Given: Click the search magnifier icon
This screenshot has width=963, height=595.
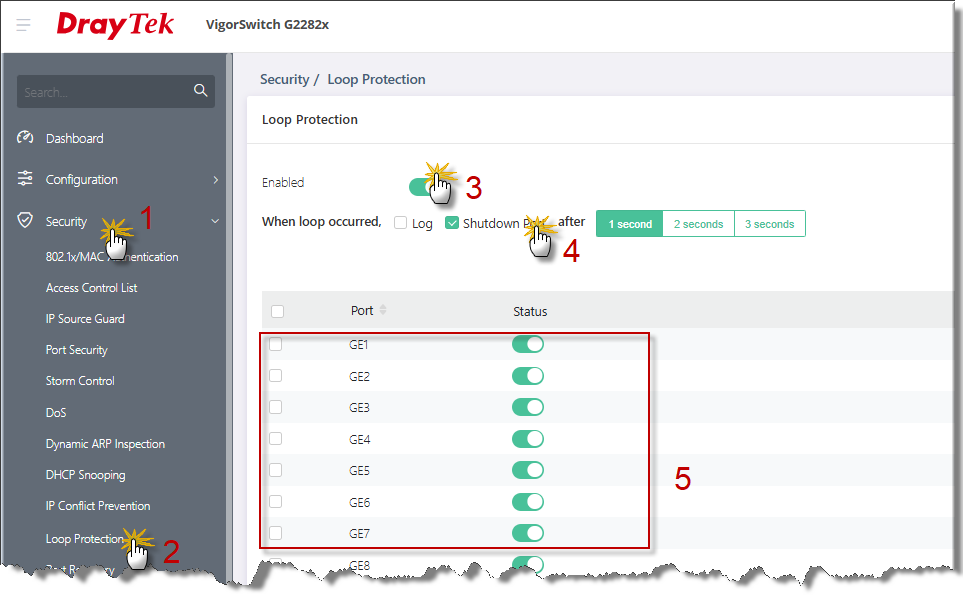Looking at the screenshot, I should [200, 91].
